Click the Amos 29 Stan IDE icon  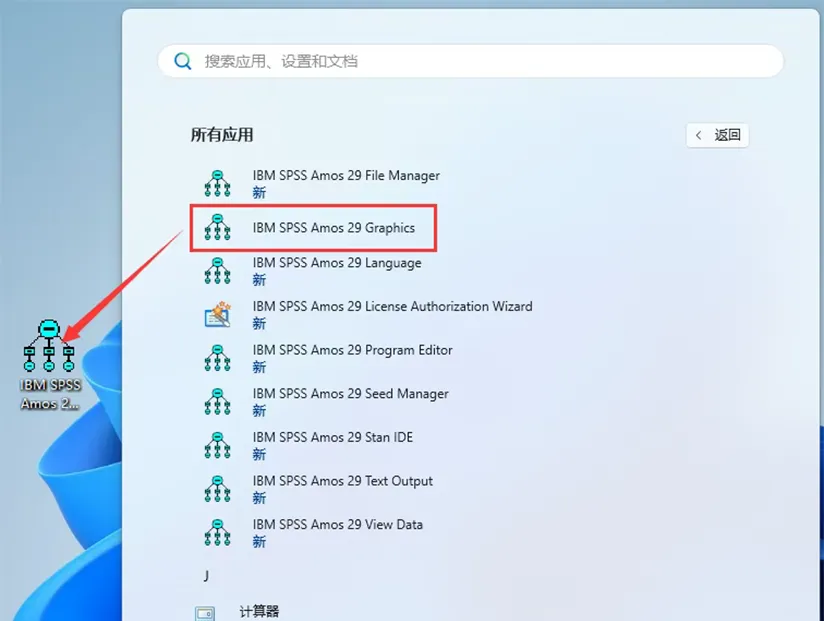click(x=218, y=446)
